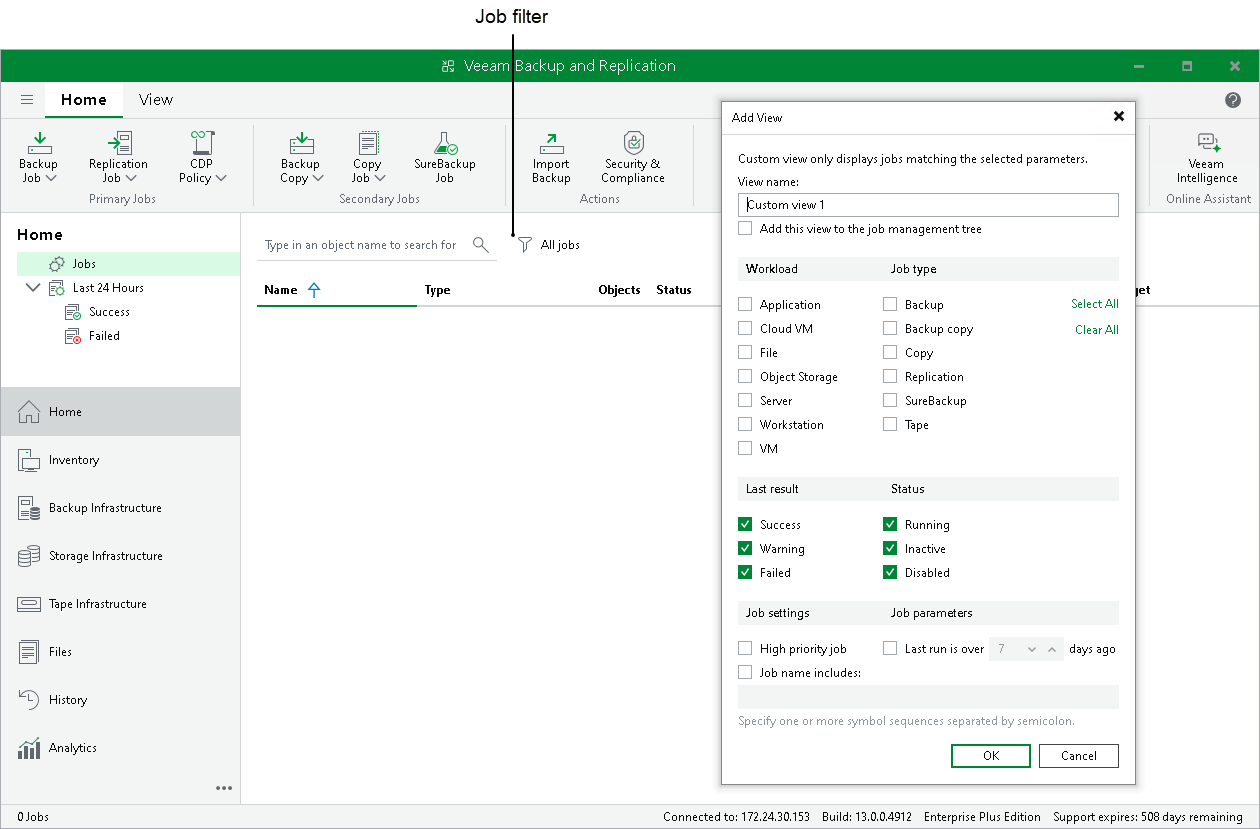Expand the CDP Policy dropdown arrow

coord(221,178)
